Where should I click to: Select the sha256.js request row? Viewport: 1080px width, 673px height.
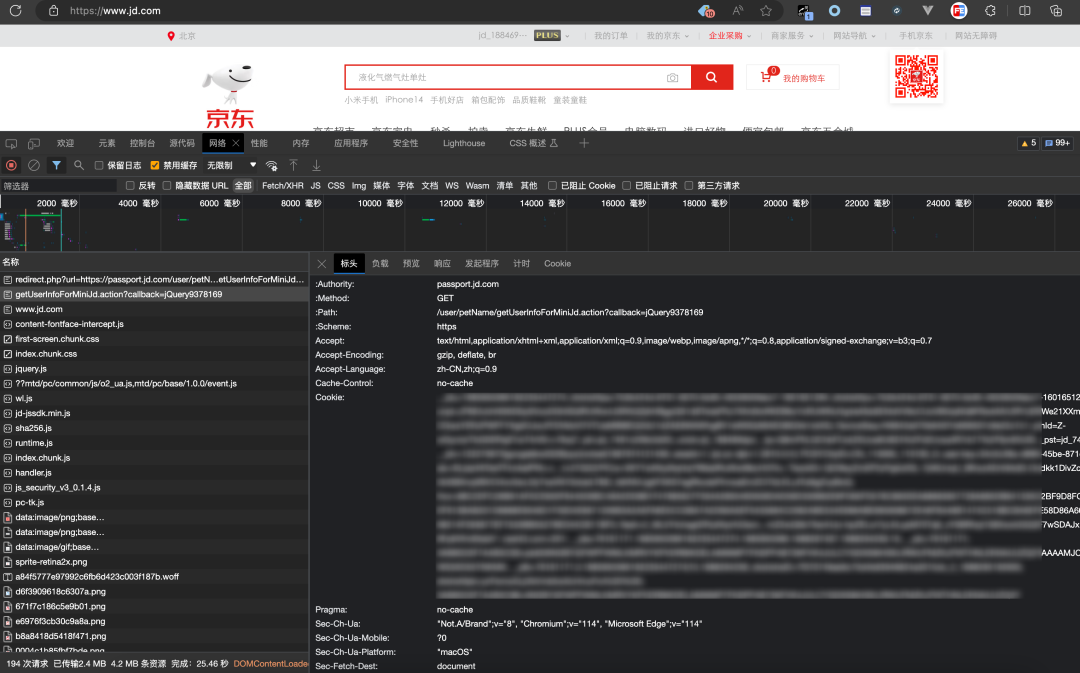[x=154, y=428]
